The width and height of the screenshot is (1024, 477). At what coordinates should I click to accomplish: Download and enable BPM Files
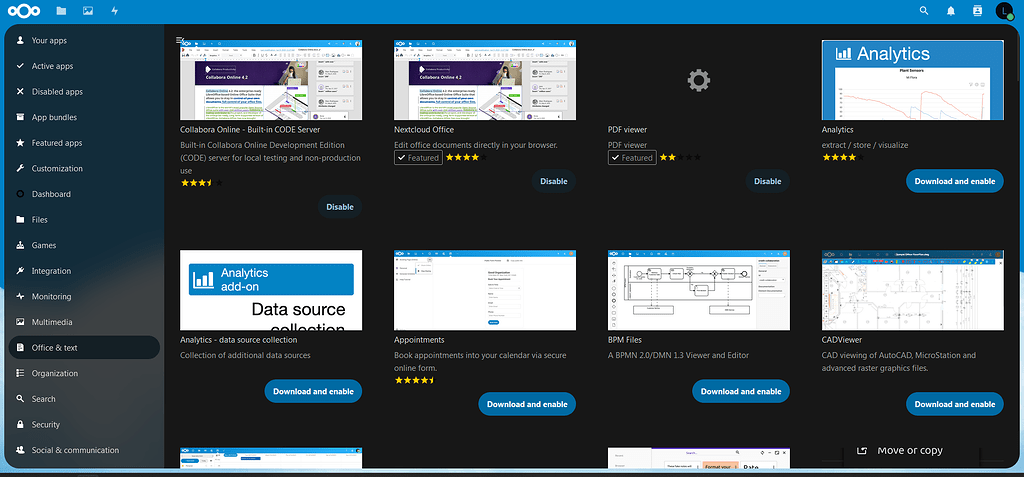click(x=741, y=391)
